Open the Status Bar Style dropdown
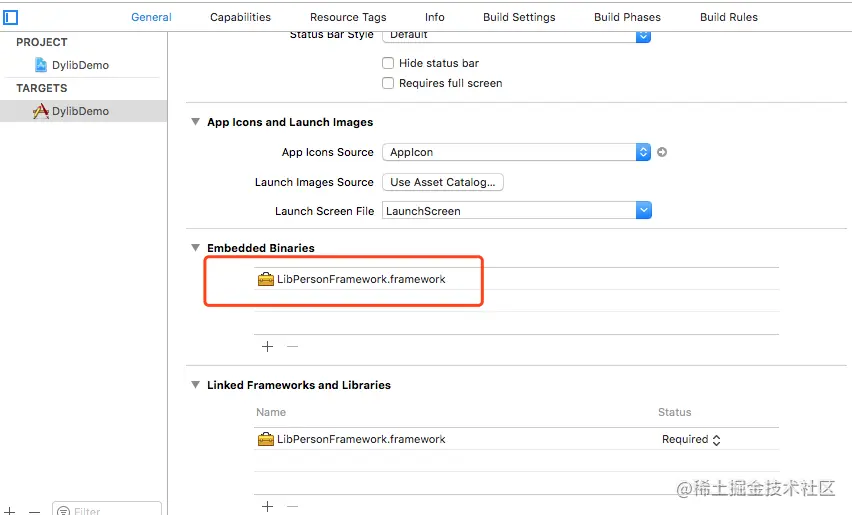 [x=643, y=35]
